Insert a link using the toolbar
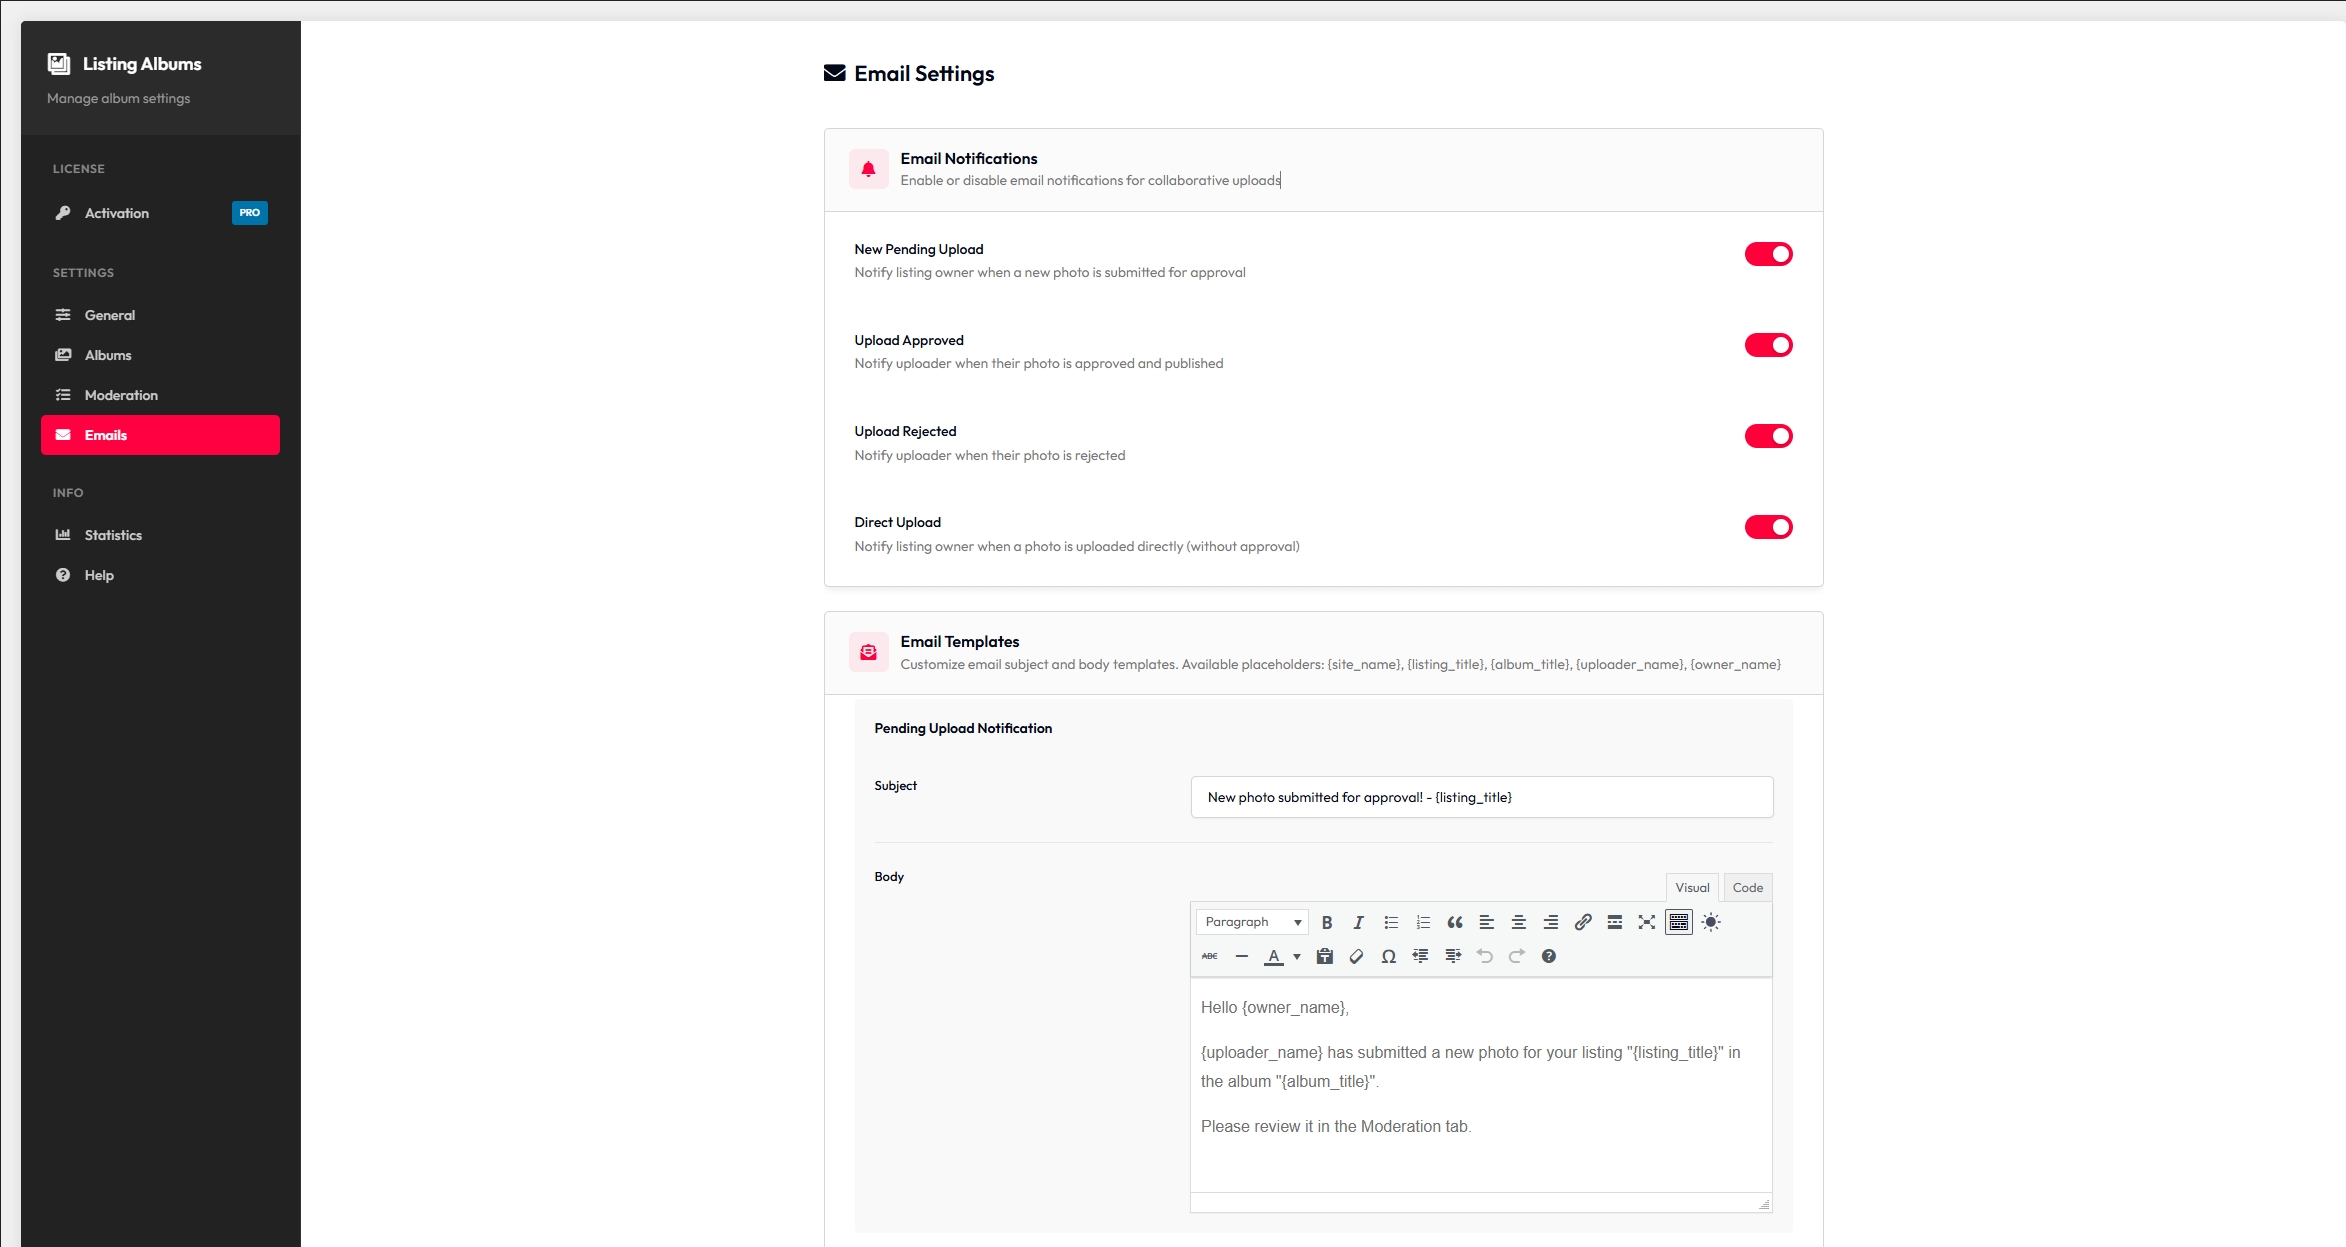Screen dimensions: 2346x1247 tap(1583, 922)
